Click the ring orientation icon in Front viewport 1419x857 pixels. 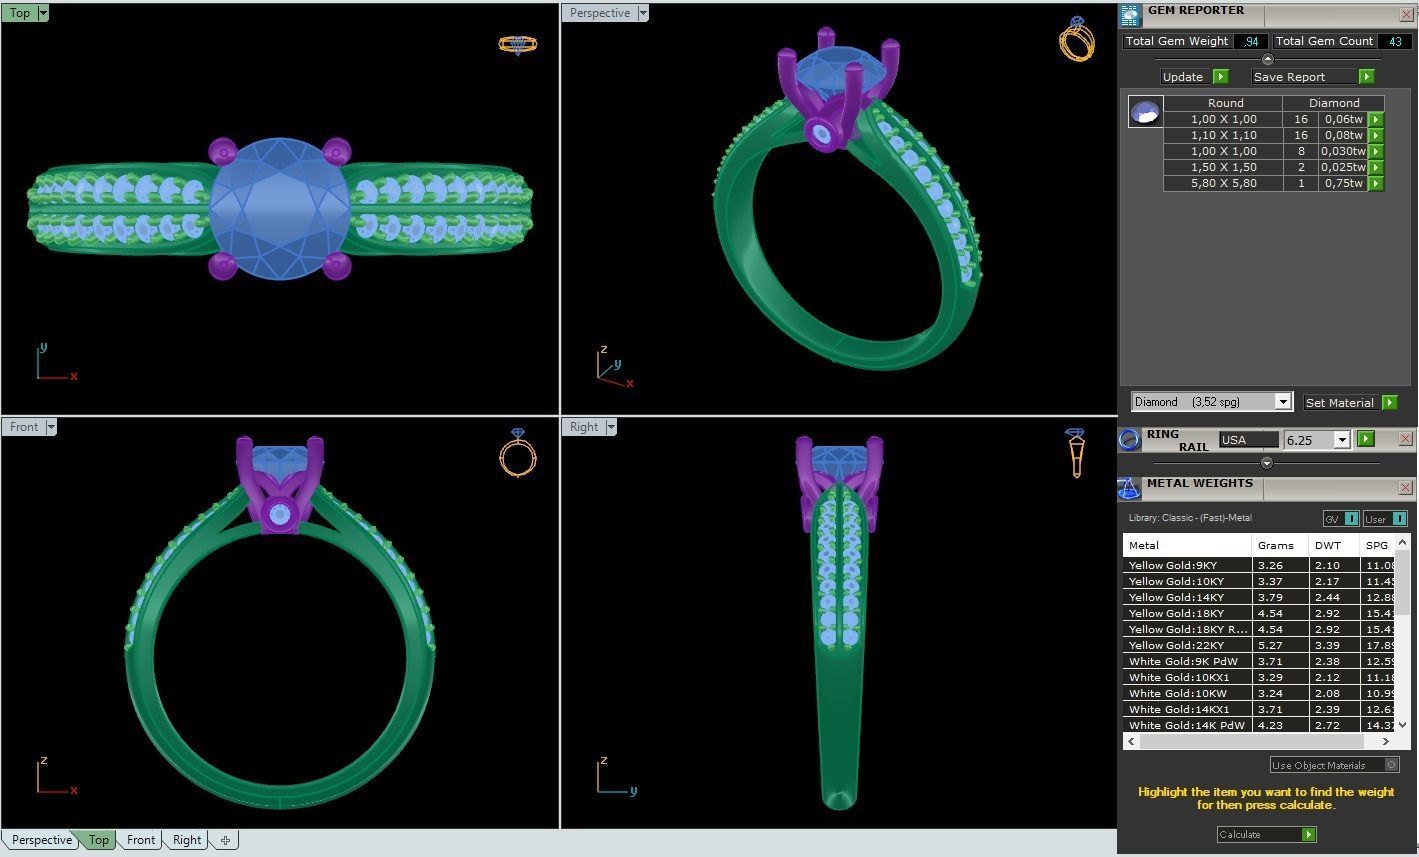point(518,453)
